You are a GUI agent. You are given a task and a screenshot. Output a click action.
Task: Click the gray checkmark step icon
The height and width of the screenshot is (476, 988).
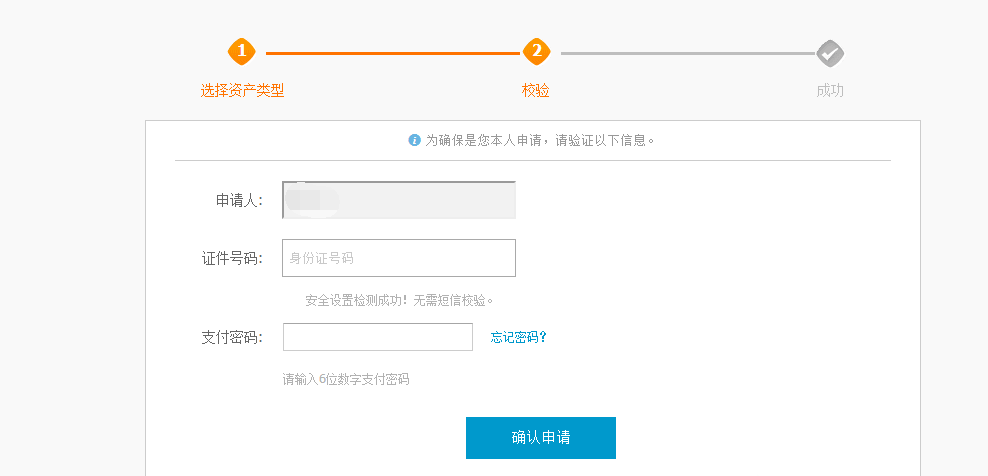click(829, 53)
